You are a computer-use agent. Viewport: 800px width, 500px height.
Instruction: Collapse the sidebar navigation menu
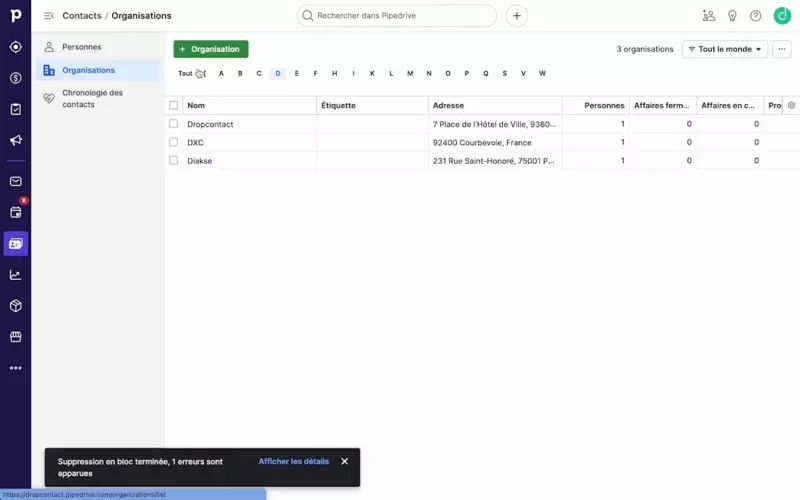(49, 16)
